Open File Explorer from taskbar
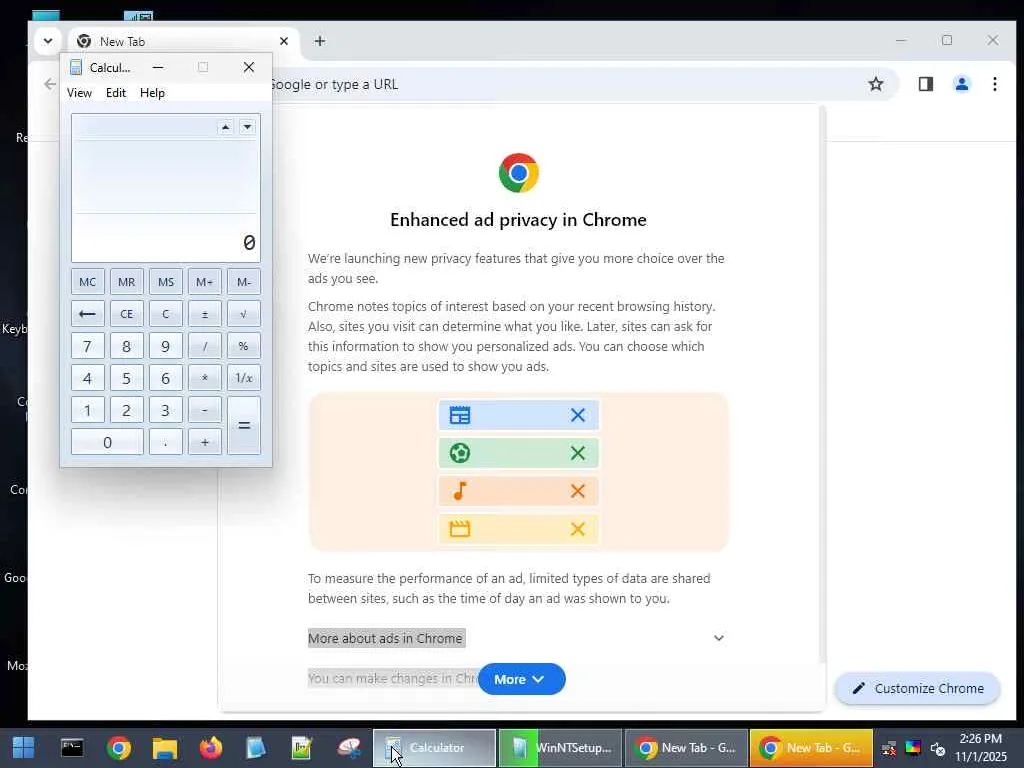Screen dimensions: 1024x768 [x=165, y=748]
